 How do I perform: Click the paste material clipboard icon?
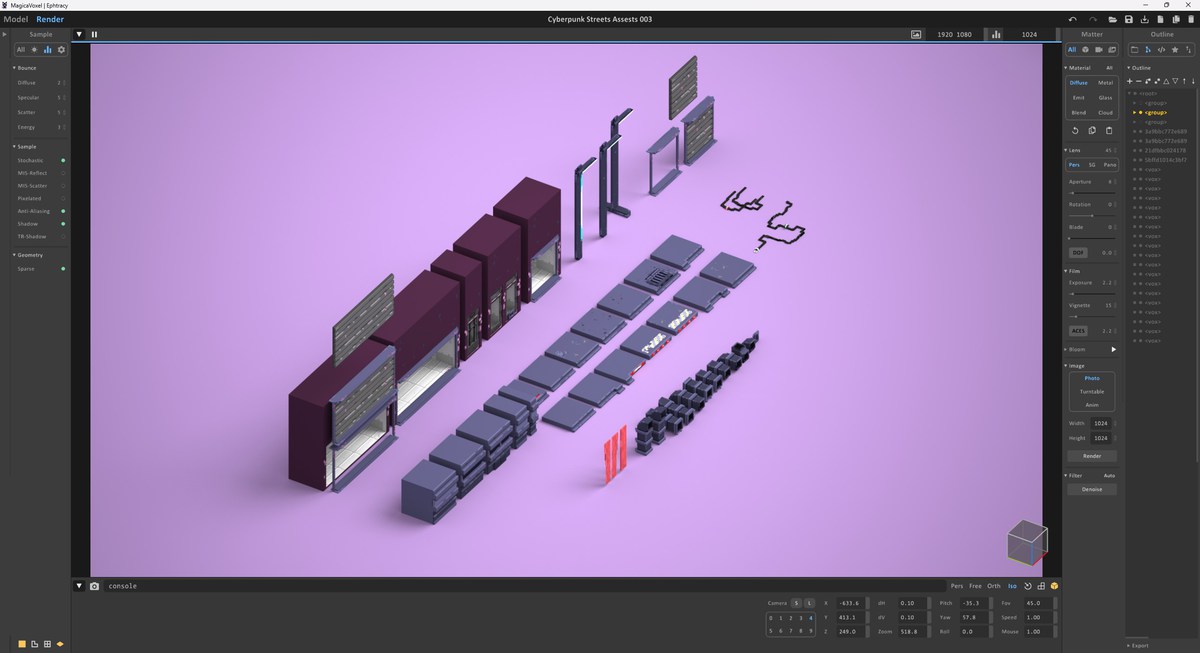1108,130
